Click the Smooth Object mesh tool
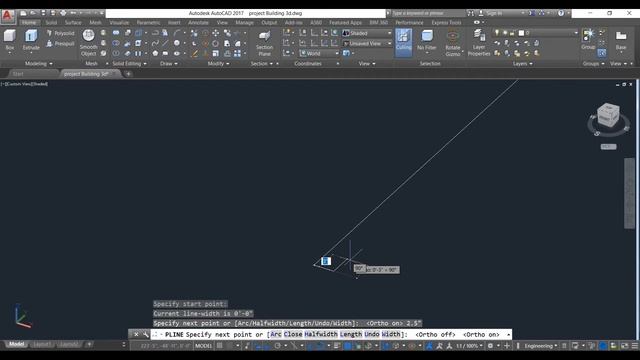The width and height of the screenshot is (640, 360). click(88, 42)
